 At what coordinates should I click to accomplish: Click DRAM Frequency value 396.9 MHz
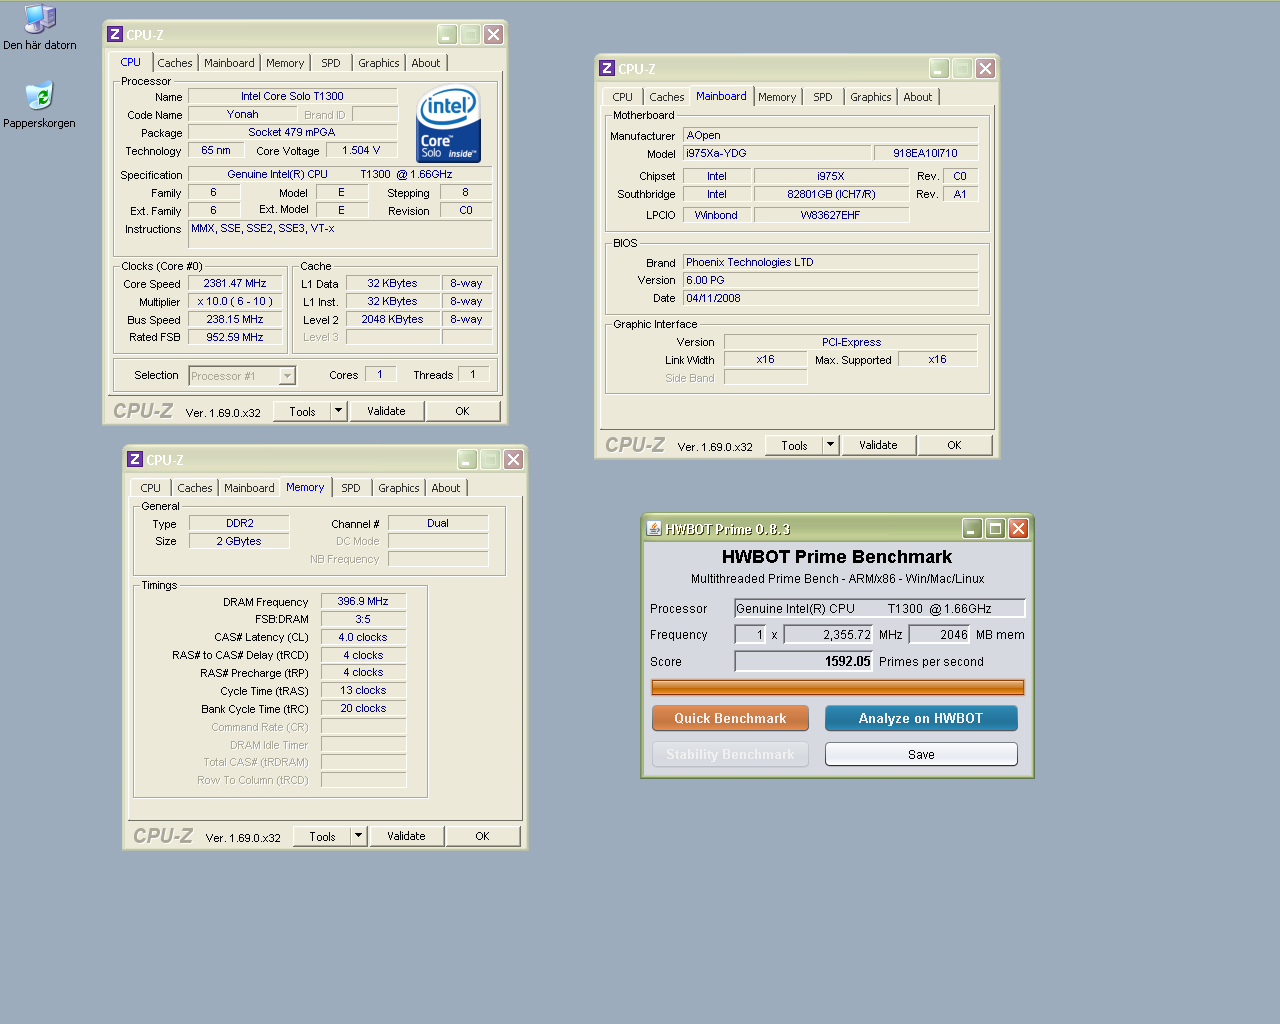[x=363, y=601]
